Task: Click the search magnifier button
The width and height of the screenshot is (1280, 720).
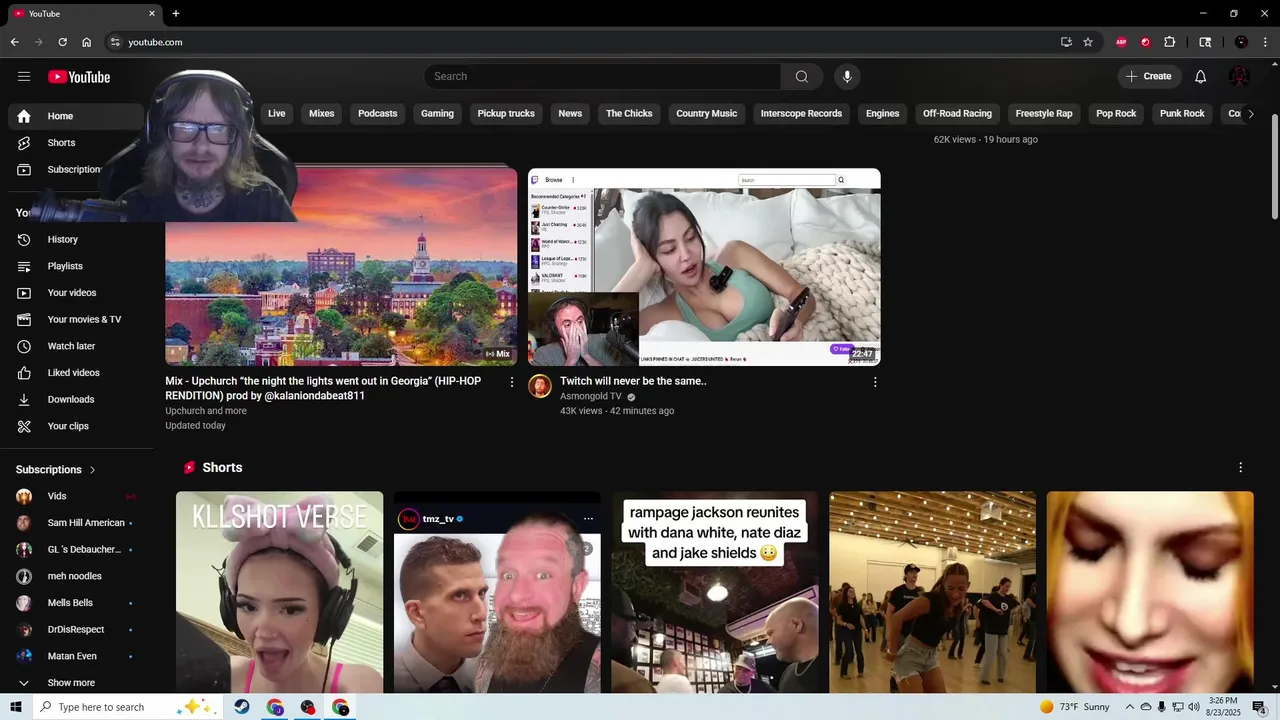Action: (x=802, y=77)
